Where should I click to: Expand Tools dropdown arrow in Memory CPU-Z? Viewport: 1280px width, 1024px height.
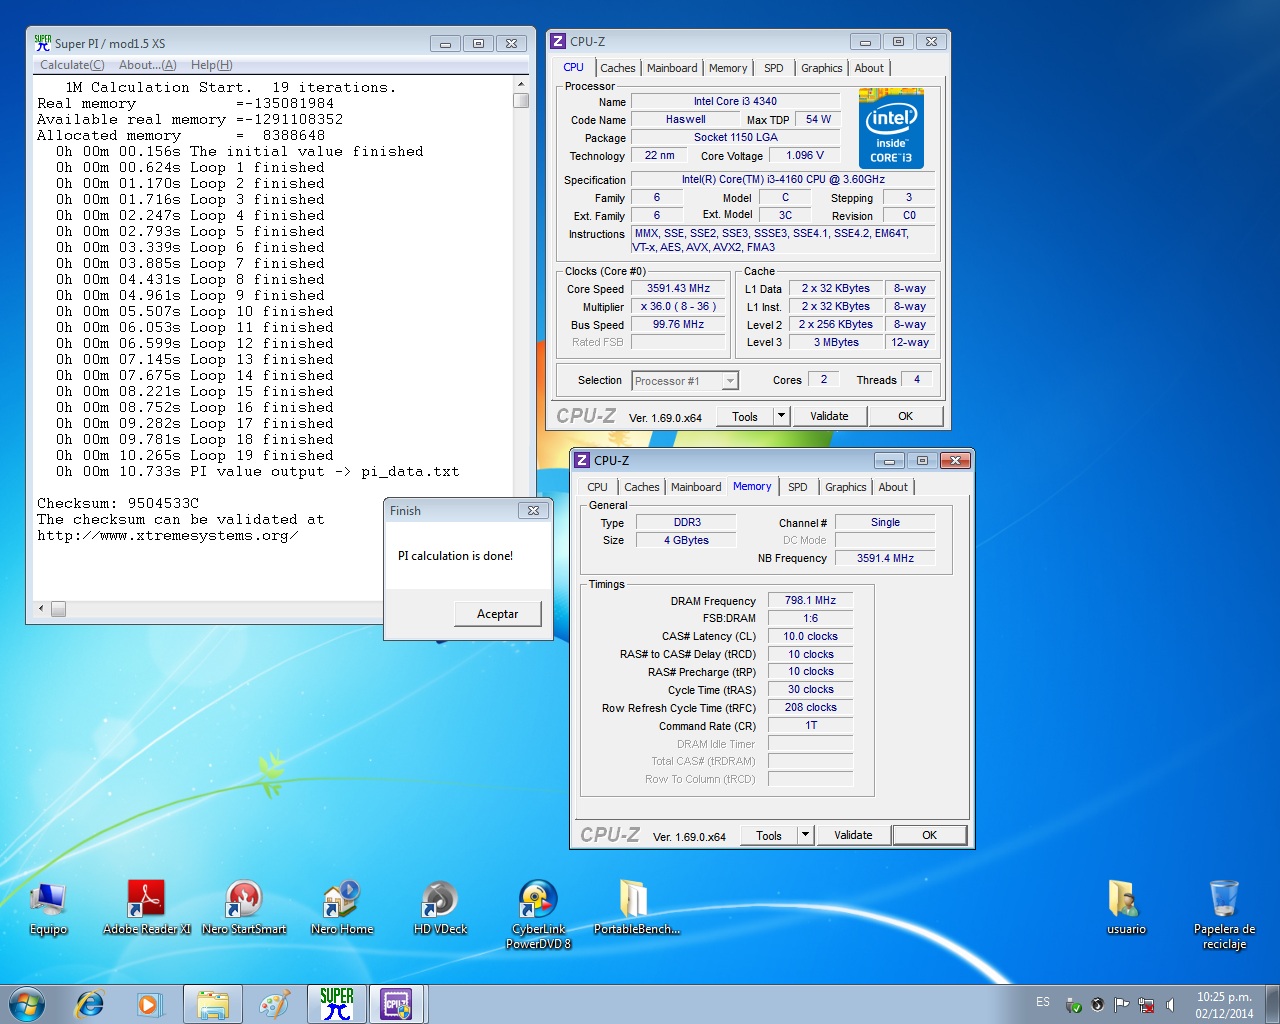point(806,835)
